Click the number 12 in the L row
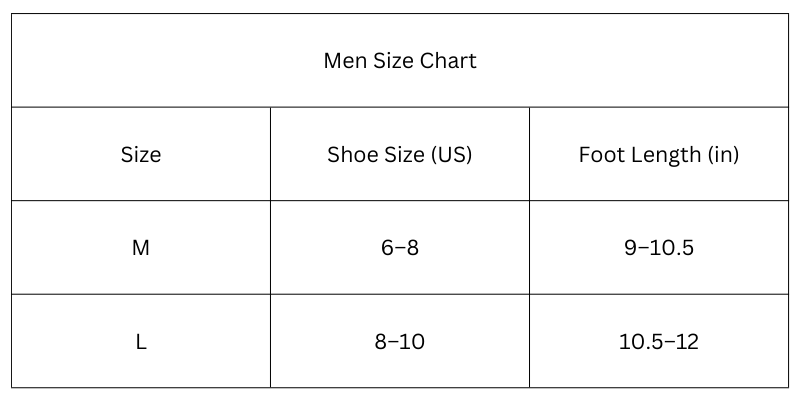The image size is (800, 400). (686, 342)
